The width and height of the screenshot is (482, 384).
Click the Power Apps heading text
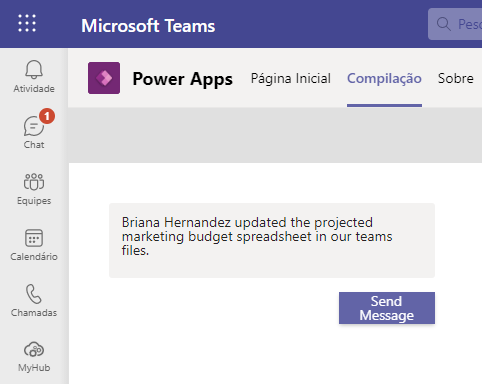click(183, 79)
